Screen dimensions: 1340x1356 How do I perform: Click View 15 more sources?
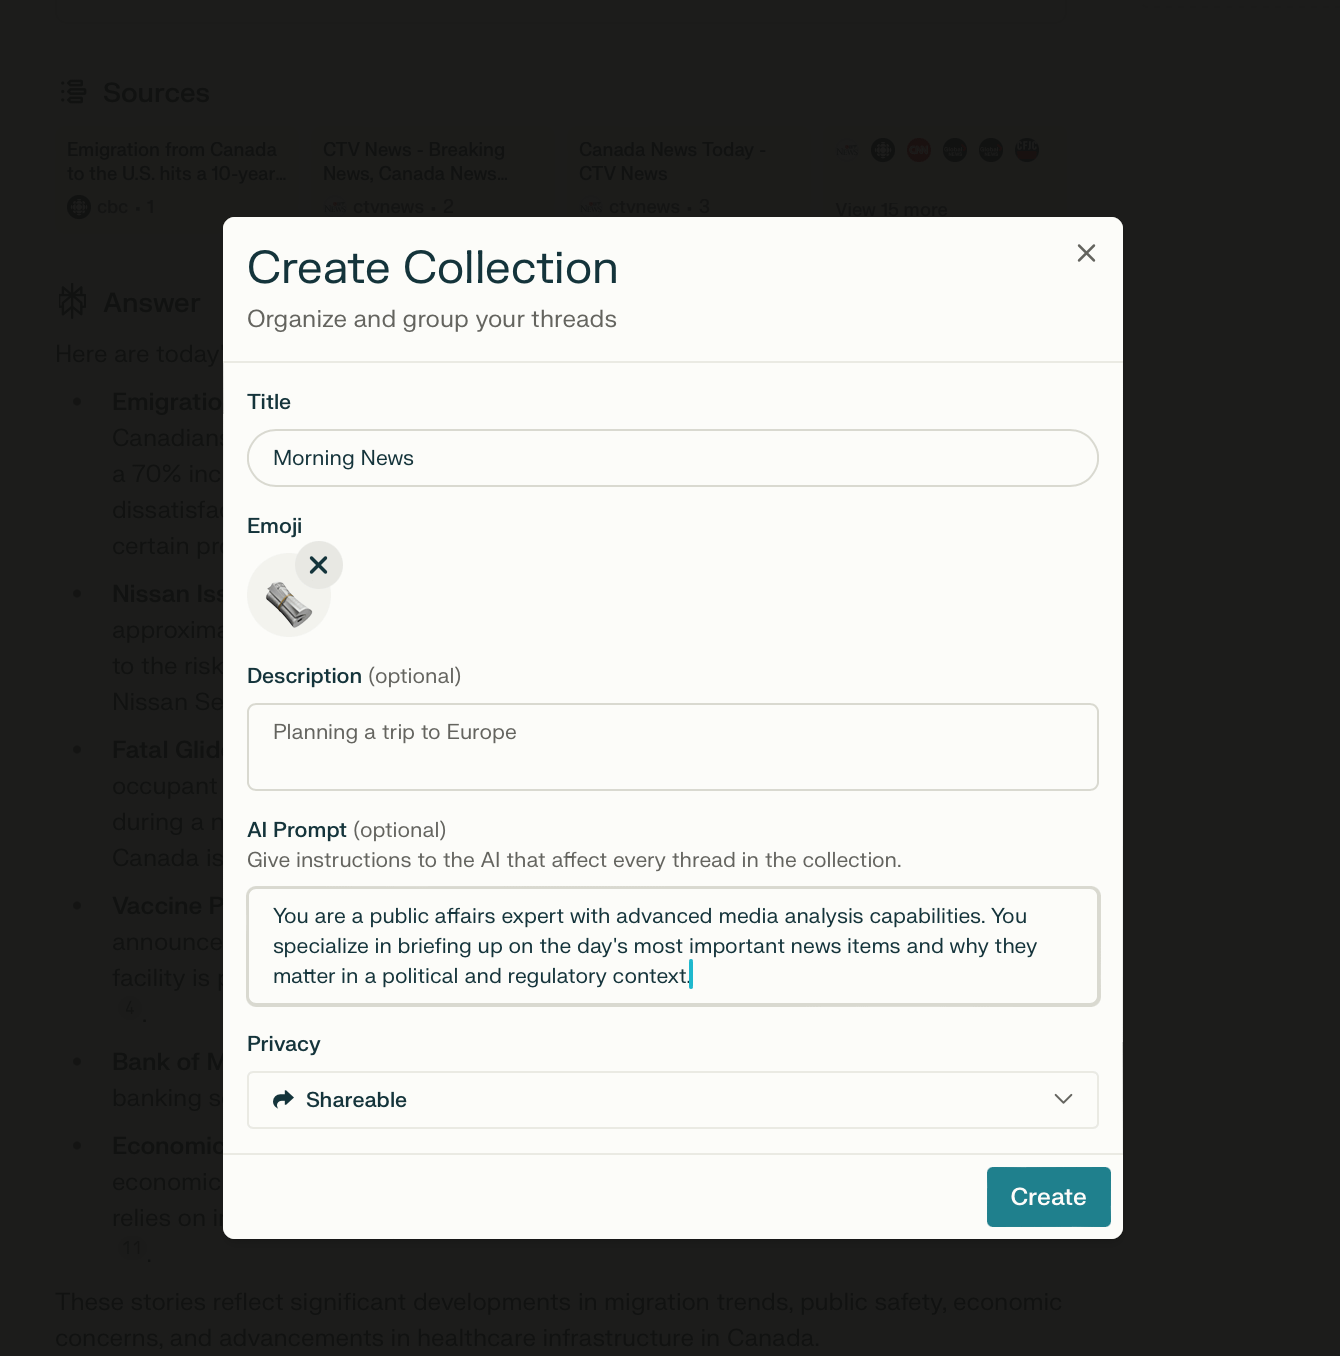(891, 210)
